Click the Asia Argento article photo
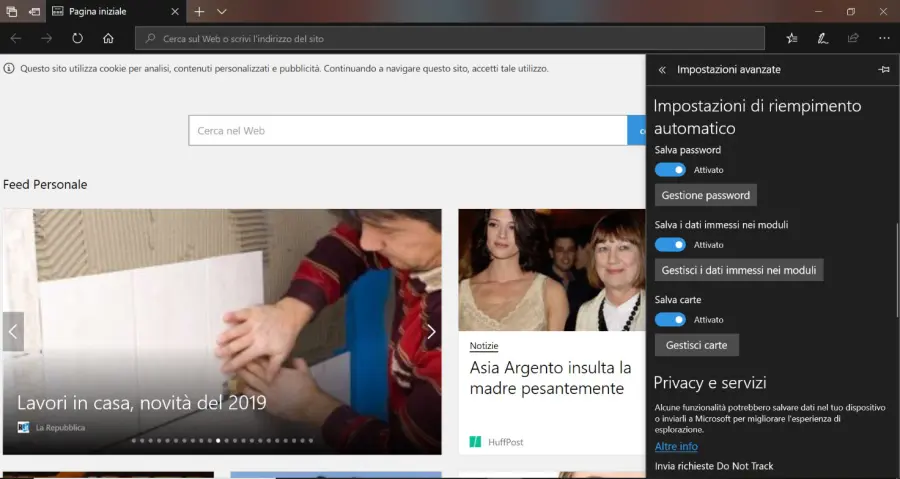 (x=552, y=270)
